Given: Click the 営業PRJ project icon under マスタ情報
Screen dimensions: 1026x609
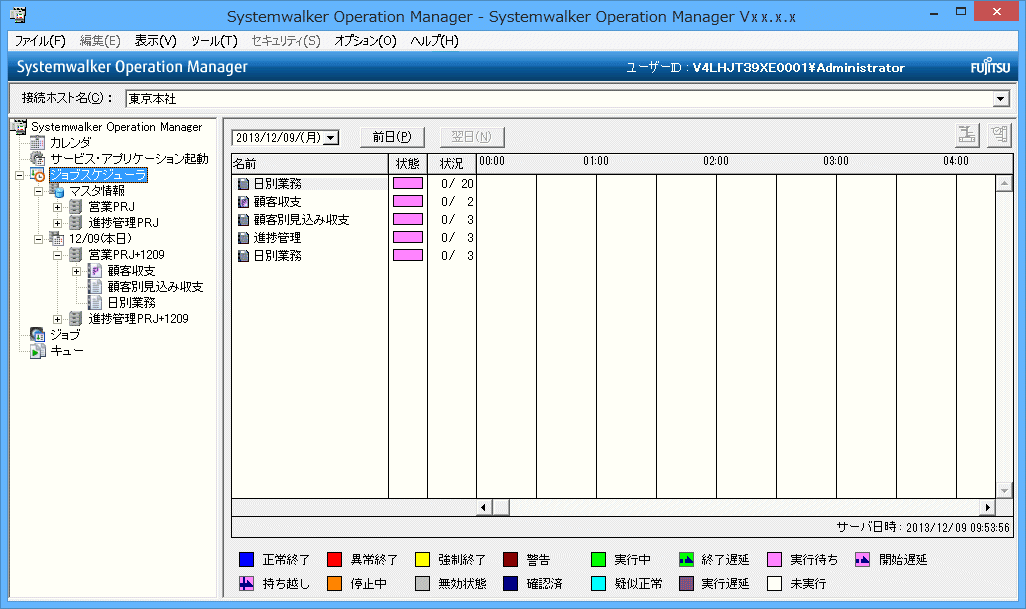Looking at the screenshot, I should click(76, 207).
